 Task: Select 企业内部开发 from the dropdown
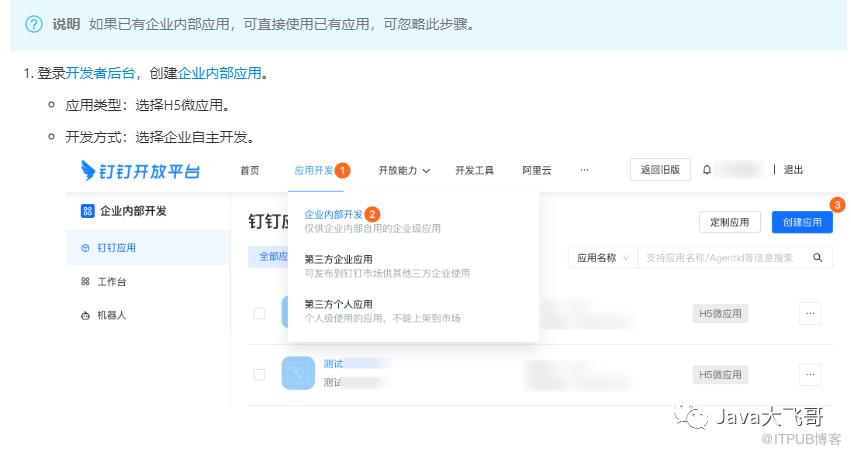point(334,214)
